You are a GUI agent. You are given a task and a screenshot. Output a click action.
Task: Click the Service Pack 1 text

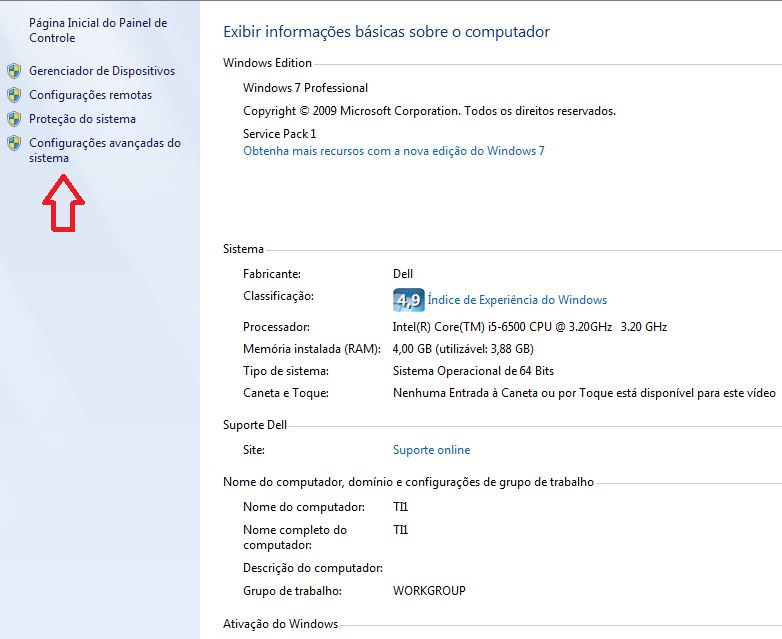[x=279, y=134]
